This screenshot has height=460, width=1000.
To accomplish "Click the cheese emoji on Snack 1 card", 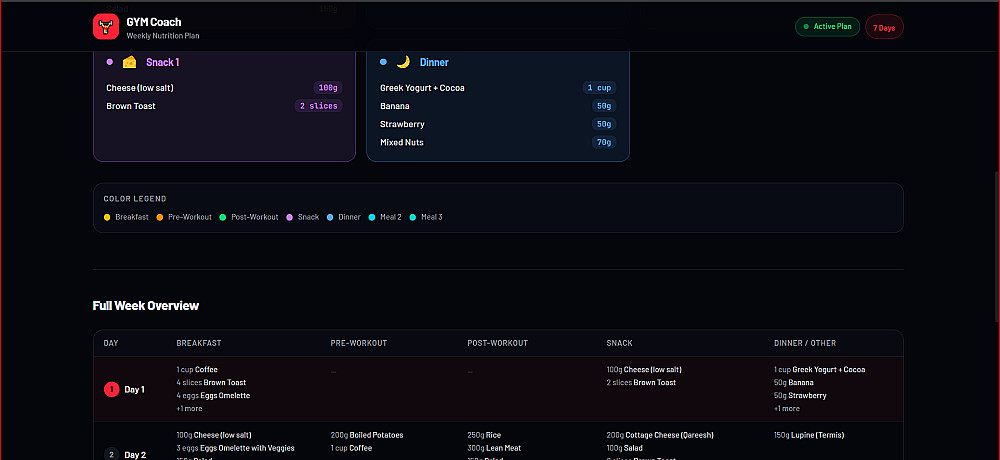I will [x=129, y=62].
